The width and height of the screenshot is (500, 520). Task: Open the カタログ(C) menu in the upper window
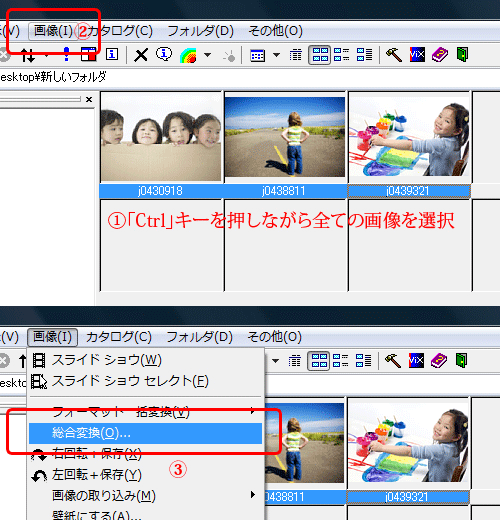tap(120, 31)
